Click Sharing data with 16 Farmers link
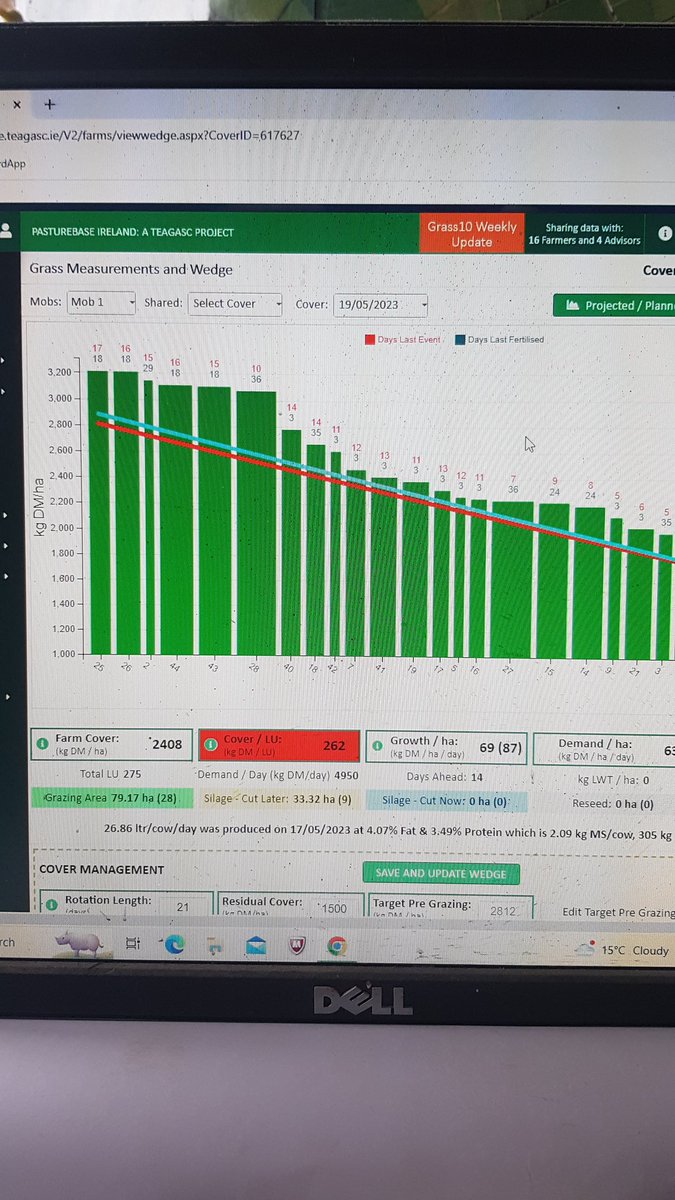Screen dimensions: 675x1200 [x=584, y=234]
